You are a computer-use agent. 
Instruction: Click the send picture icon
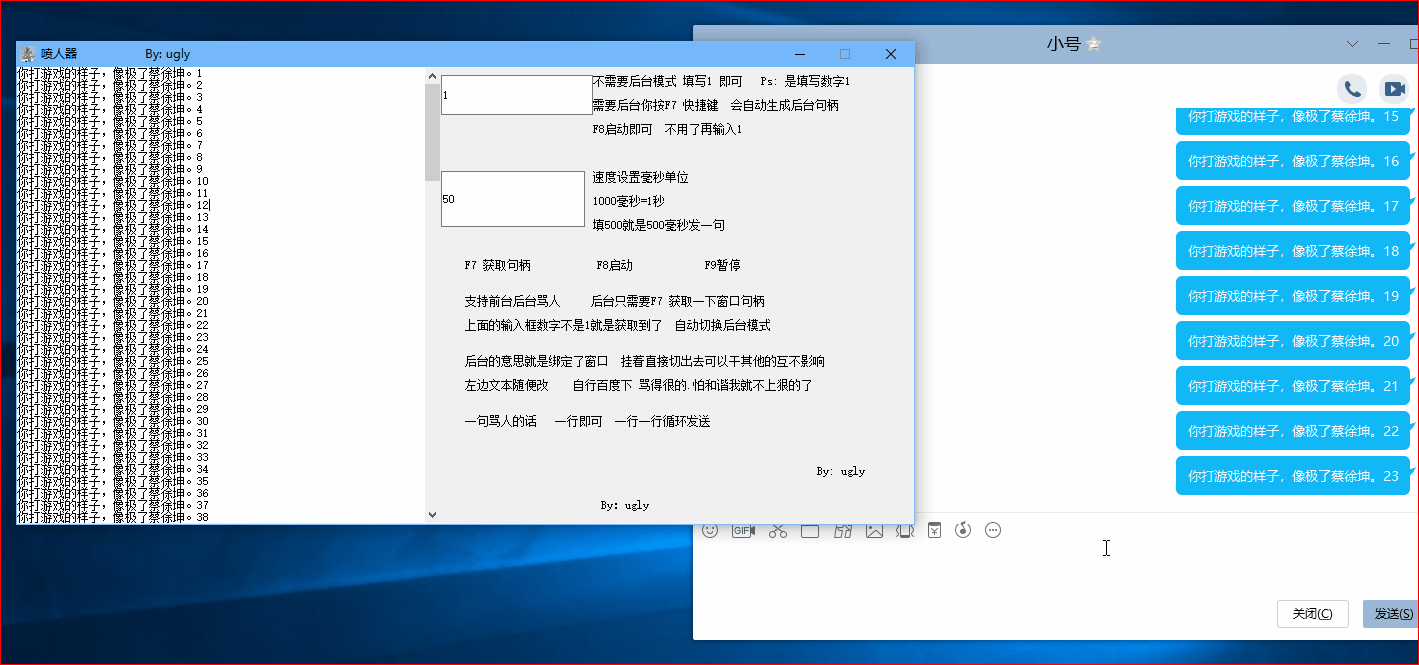(874, 530)
